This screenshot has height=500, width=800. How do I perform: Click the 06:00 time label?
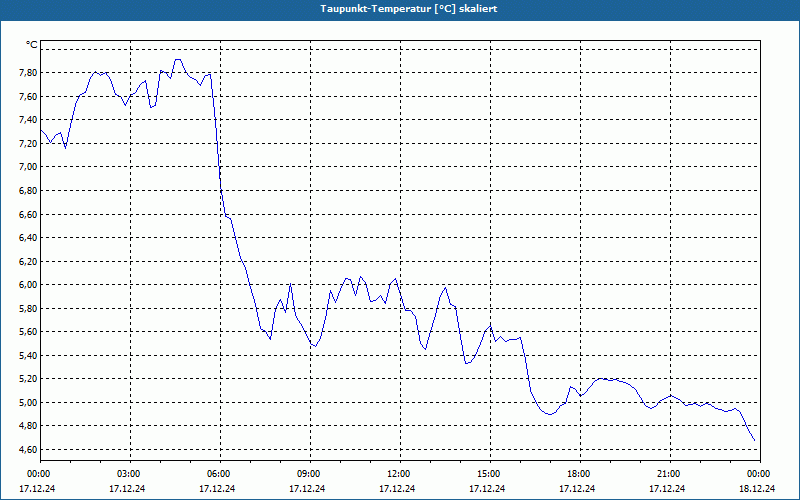(218, 474)
